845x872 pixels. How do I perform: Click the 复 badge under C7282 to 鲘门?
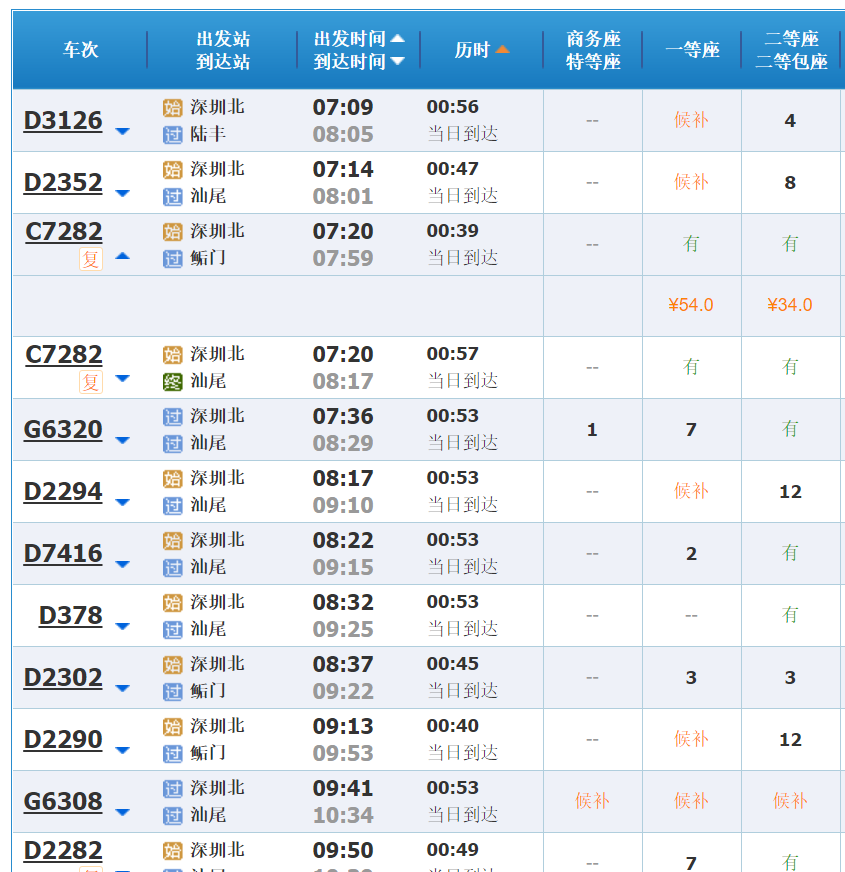(x=91, y=259)
